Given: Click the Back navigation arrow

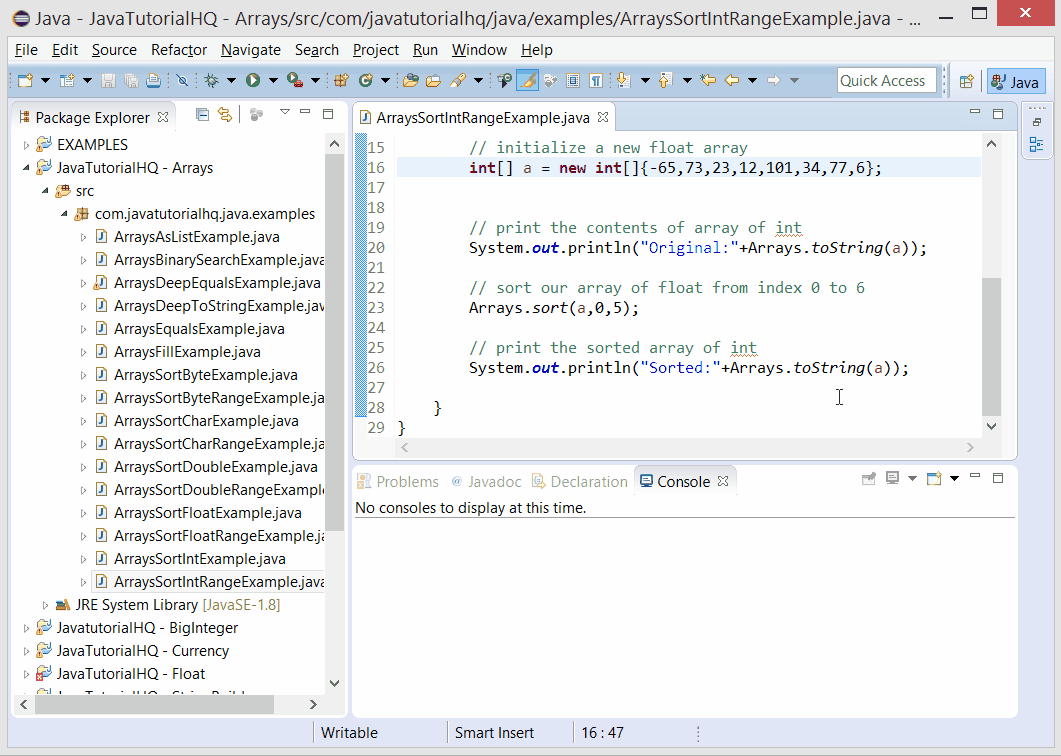Looking at the screenshot, I should (x=732, y=81).
